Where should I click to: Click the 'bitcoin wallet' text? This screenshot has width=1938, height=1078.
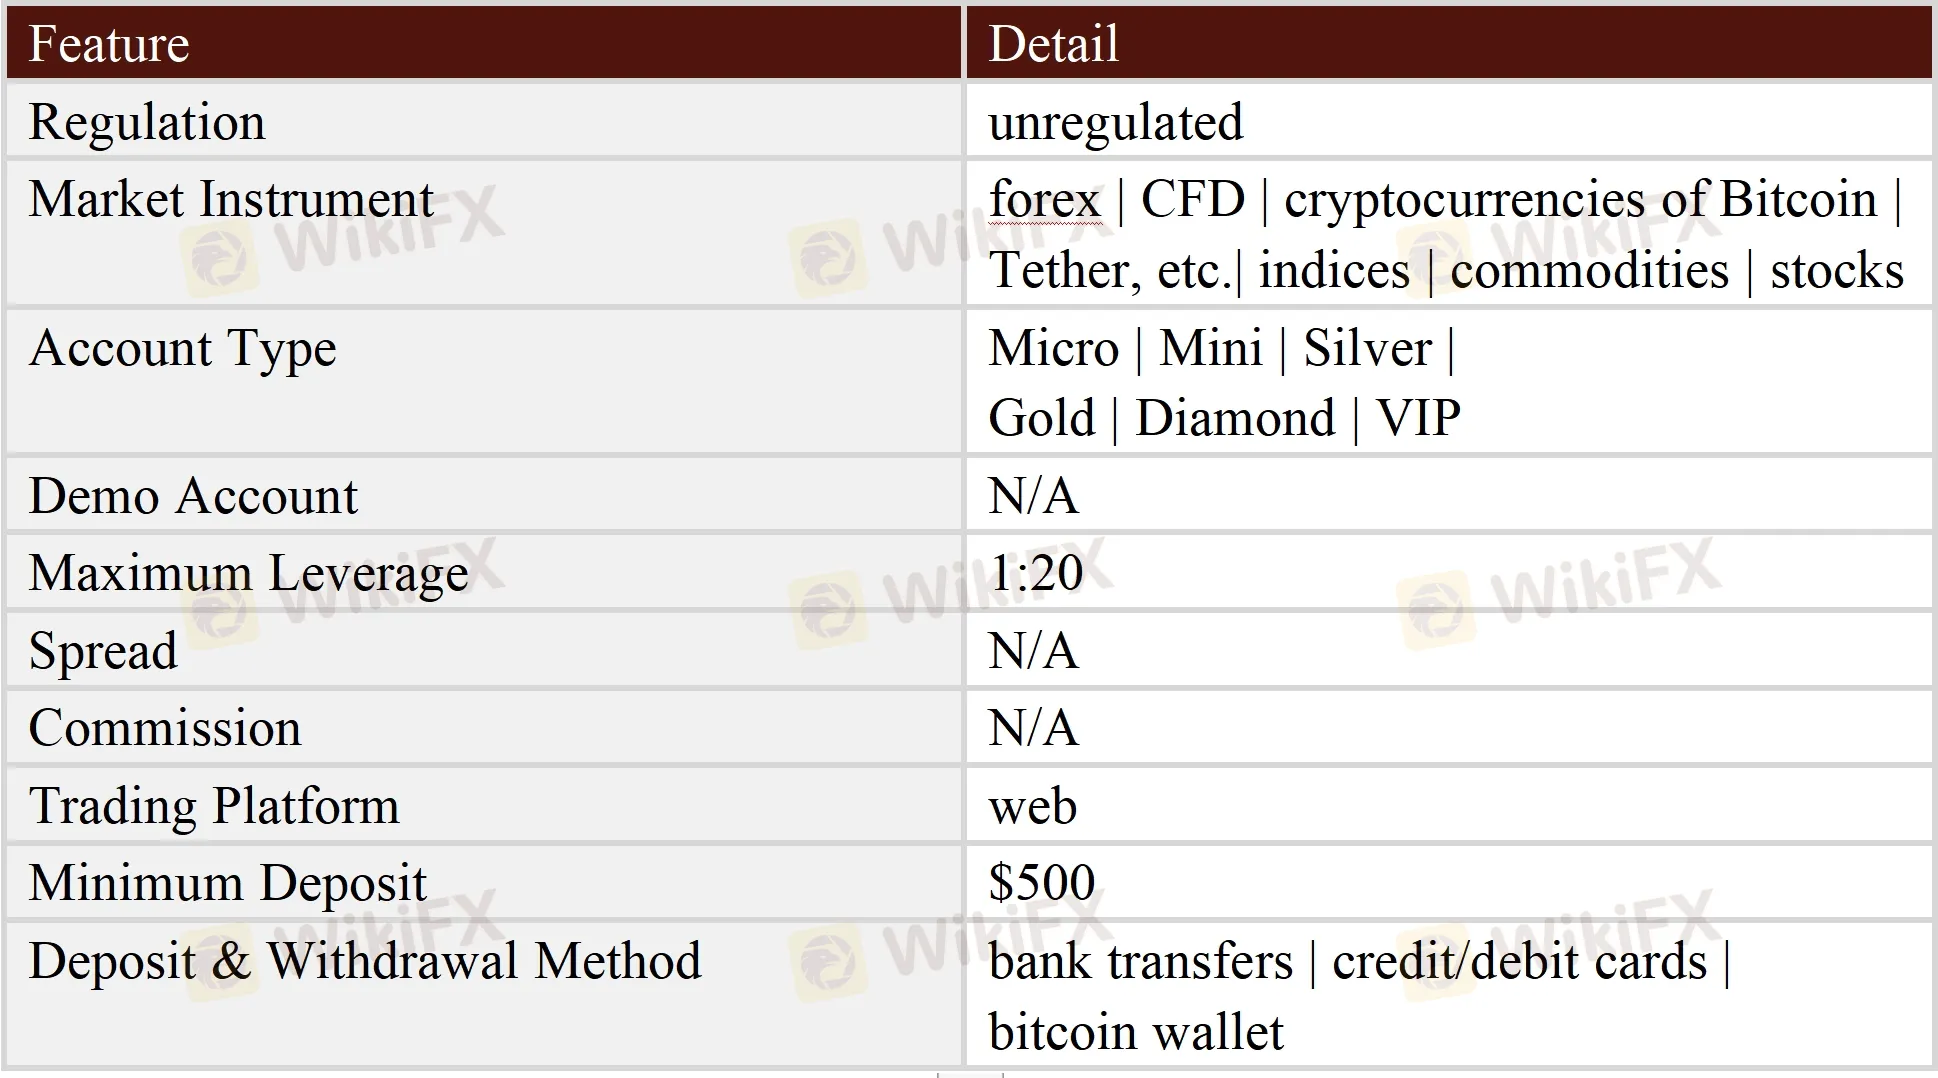pos(1135,1032)
